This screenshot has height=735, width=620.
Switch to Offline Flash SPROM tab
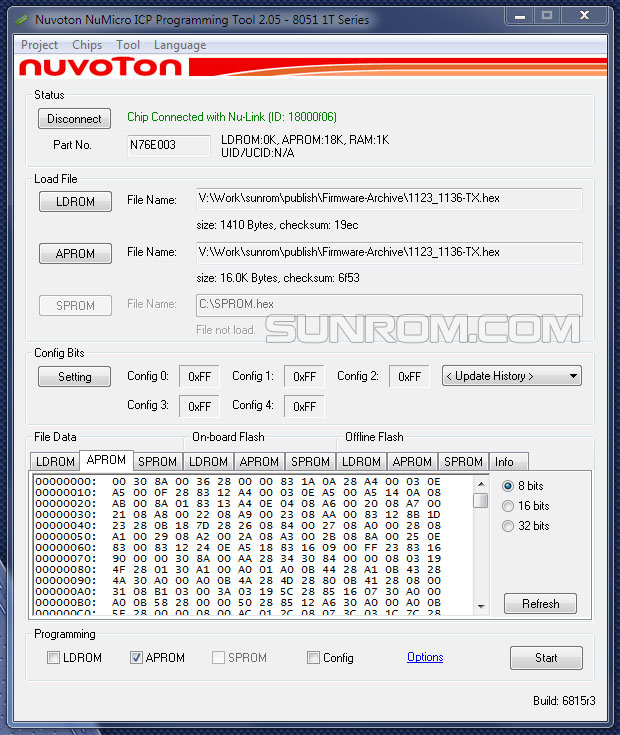[x=463, y=462]
